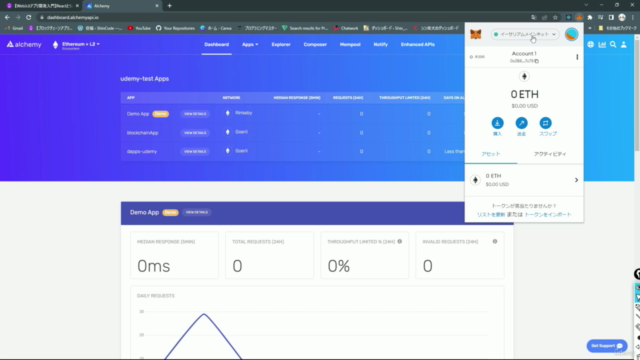
Task: Open the Explorer nav item
Action: click(x=281, y=44)
